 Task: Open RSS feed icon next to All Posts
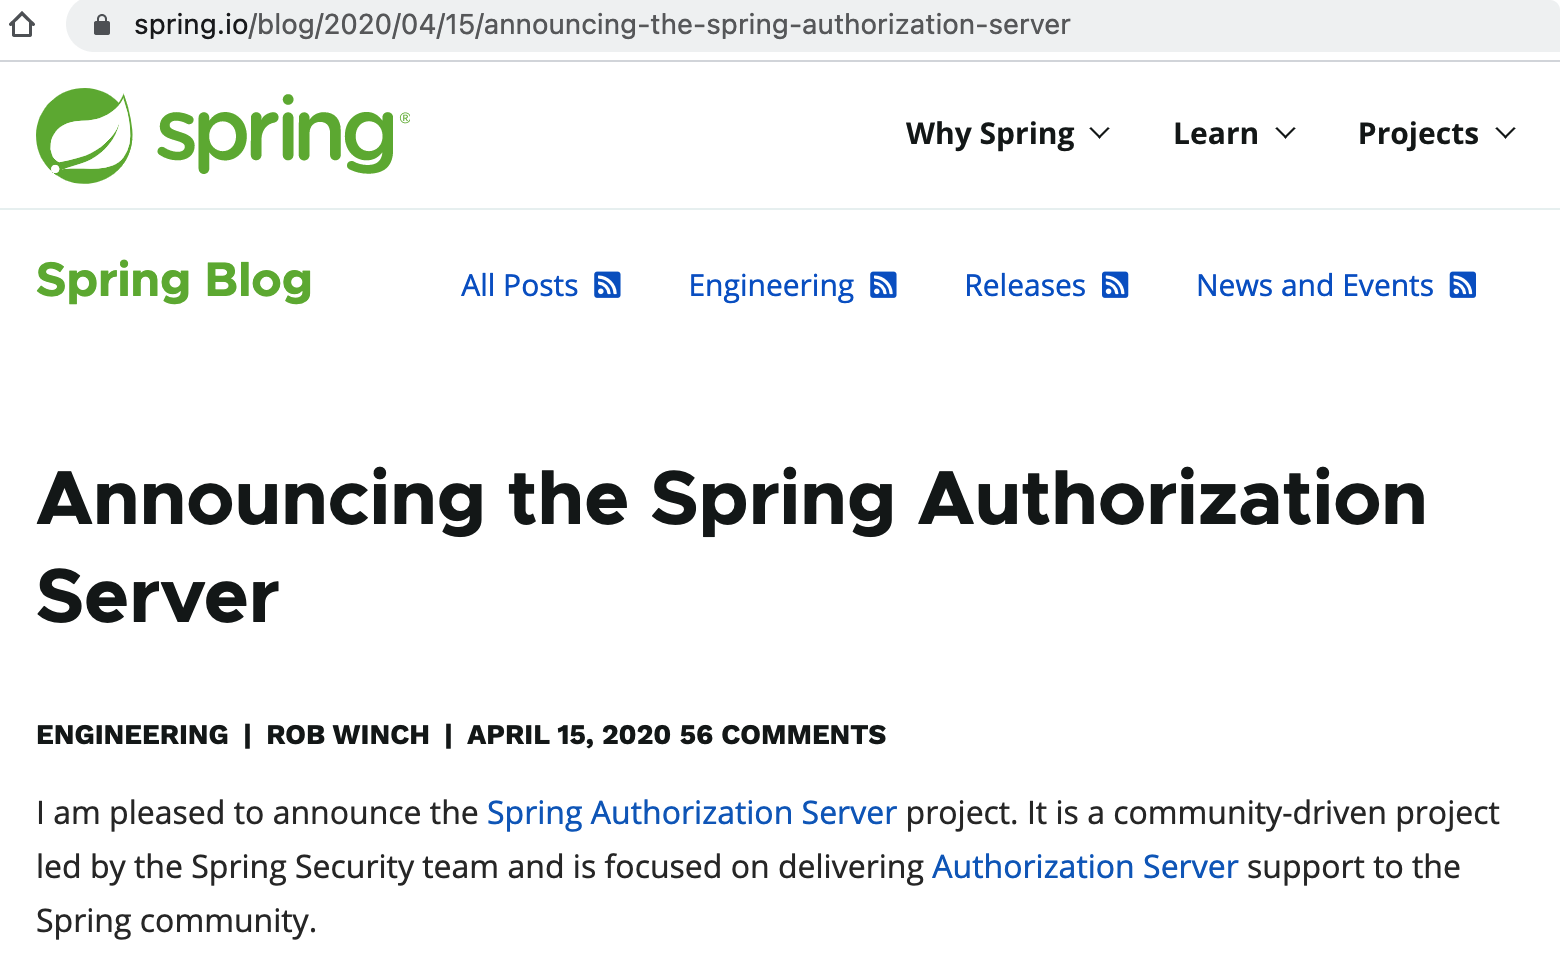click(x=607, y=285)
